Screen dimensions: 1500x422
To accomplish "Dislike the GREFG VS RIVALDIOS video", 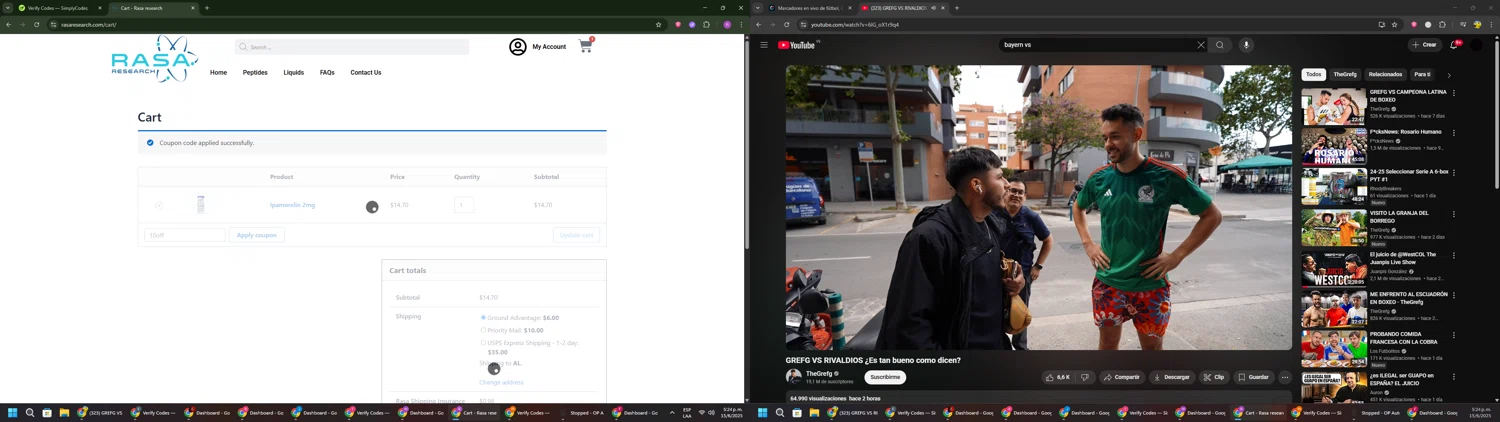I will pyautogui.click(x=1085, y=377).
